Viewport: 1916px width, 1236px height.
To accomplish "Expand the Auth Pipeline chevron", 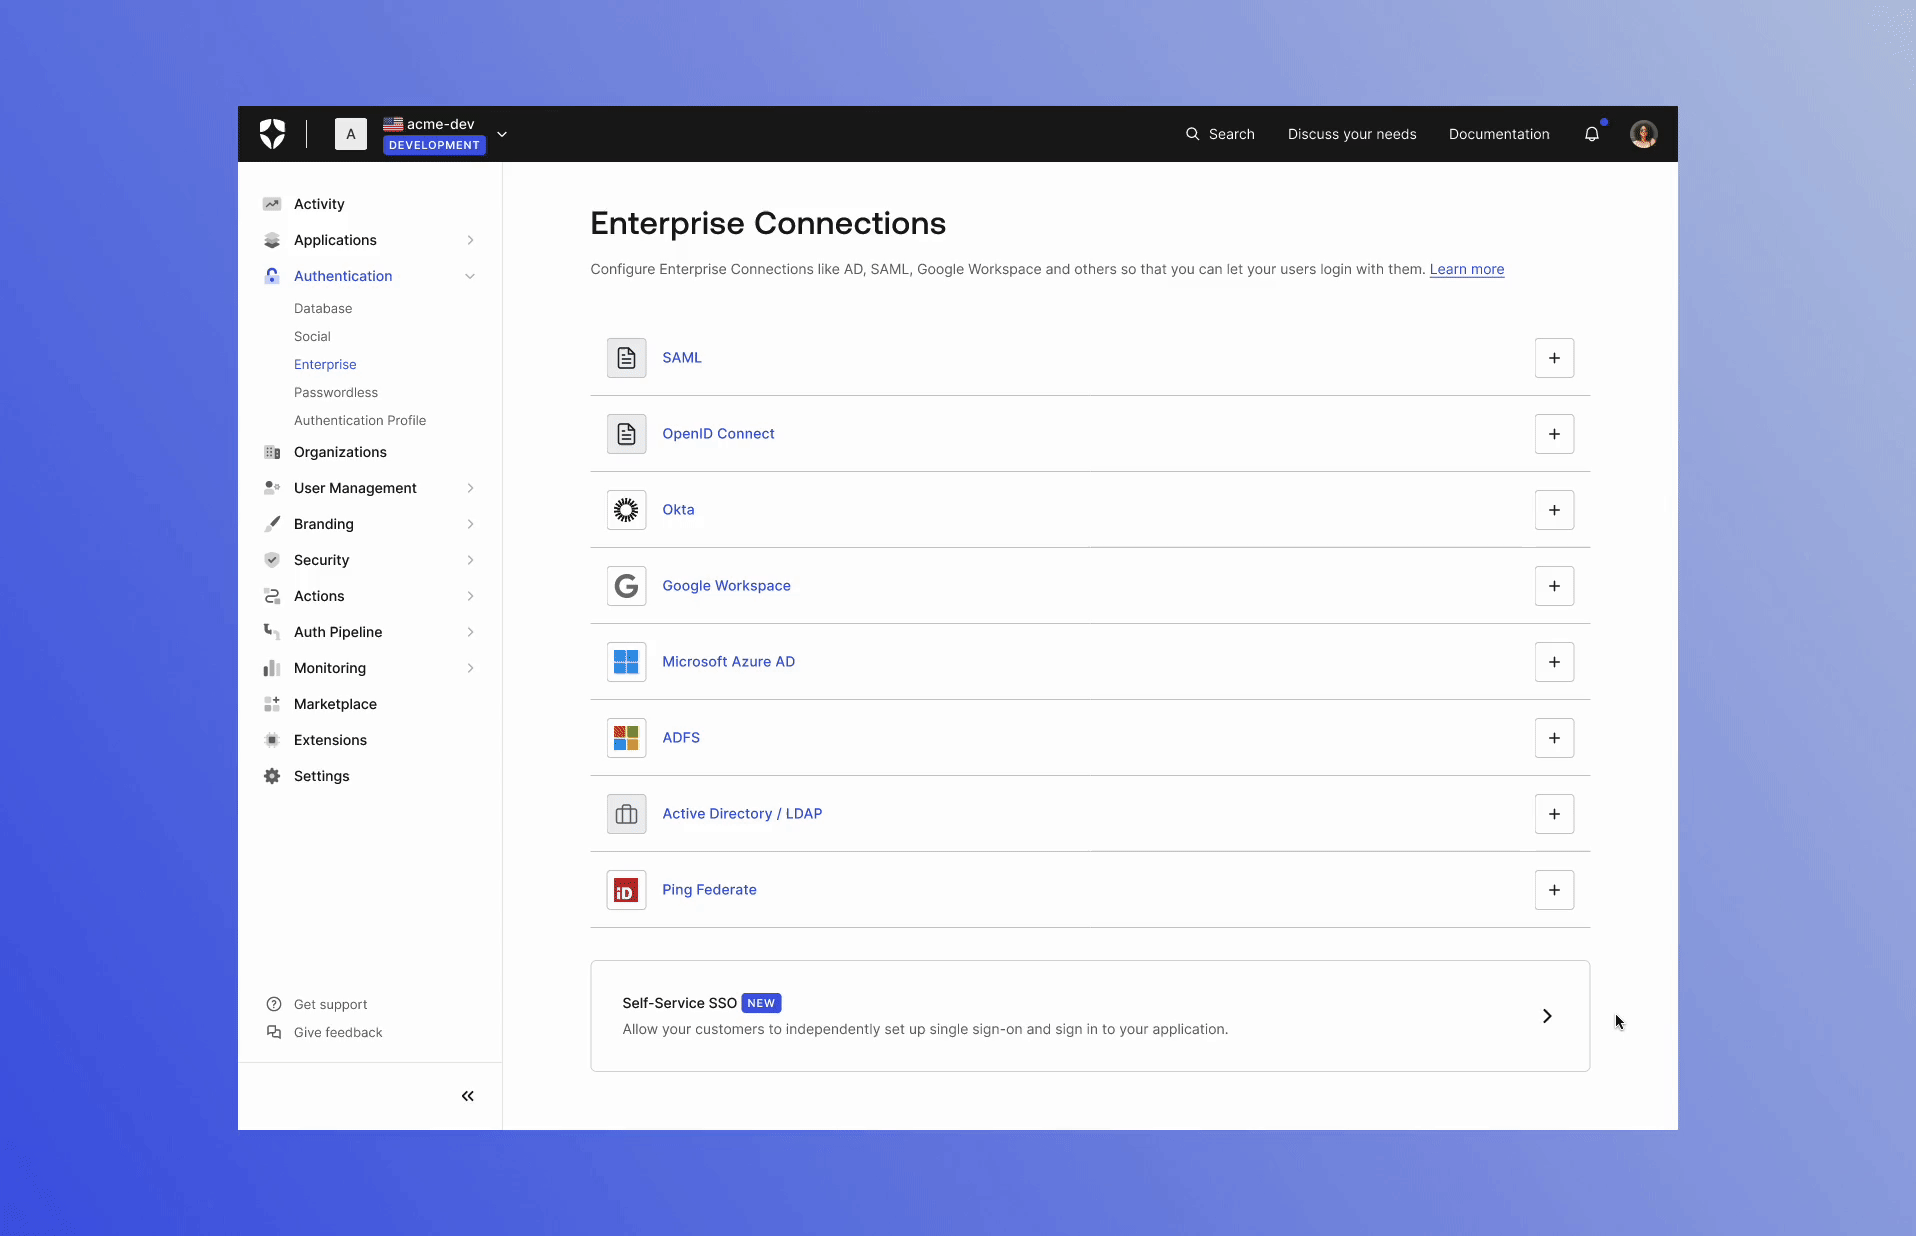I will 470,632.
